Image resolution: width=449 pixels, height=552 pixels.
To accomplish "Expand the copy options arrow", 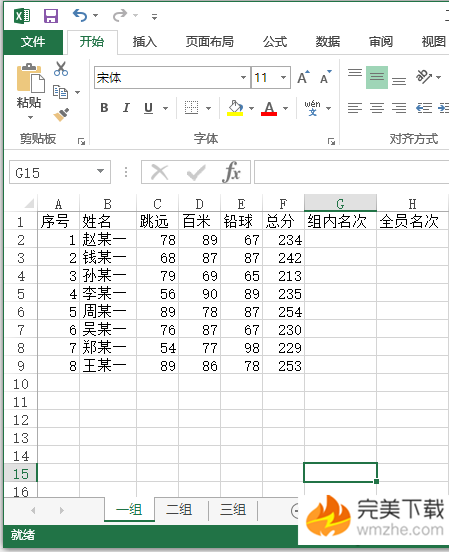I will click(x=77, y=92).
